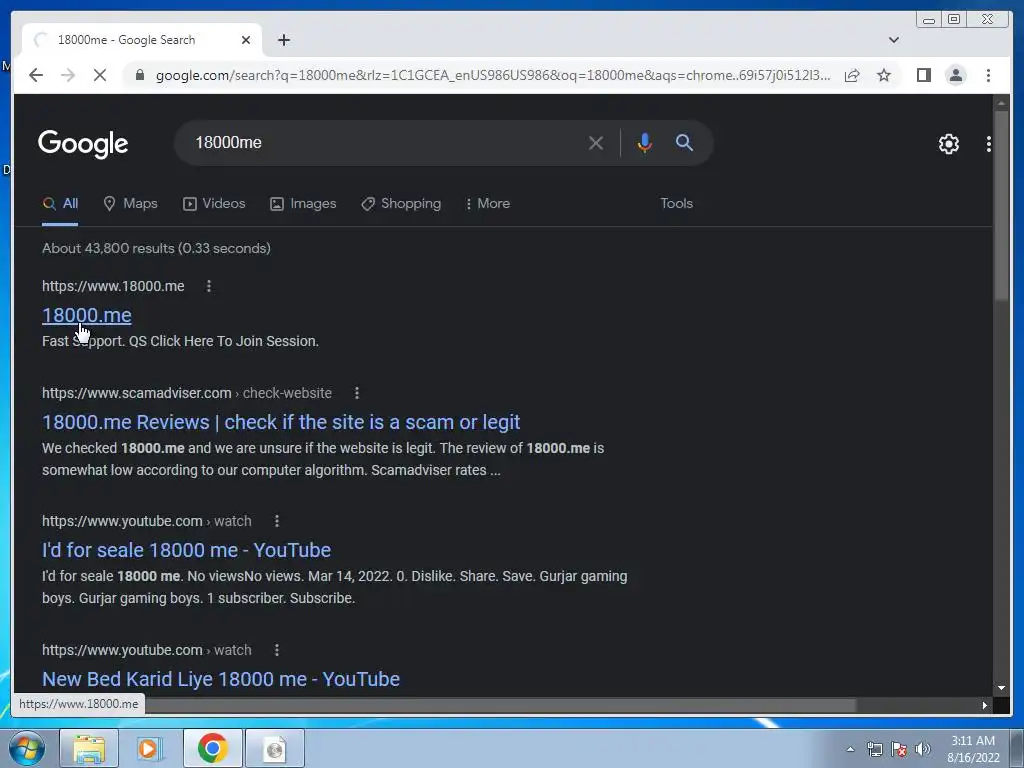The width and height of the screenshot is (1024, 768).
Task: Open 'I'd for seale 18000 me' YouTube link
Action: [186, 550]
